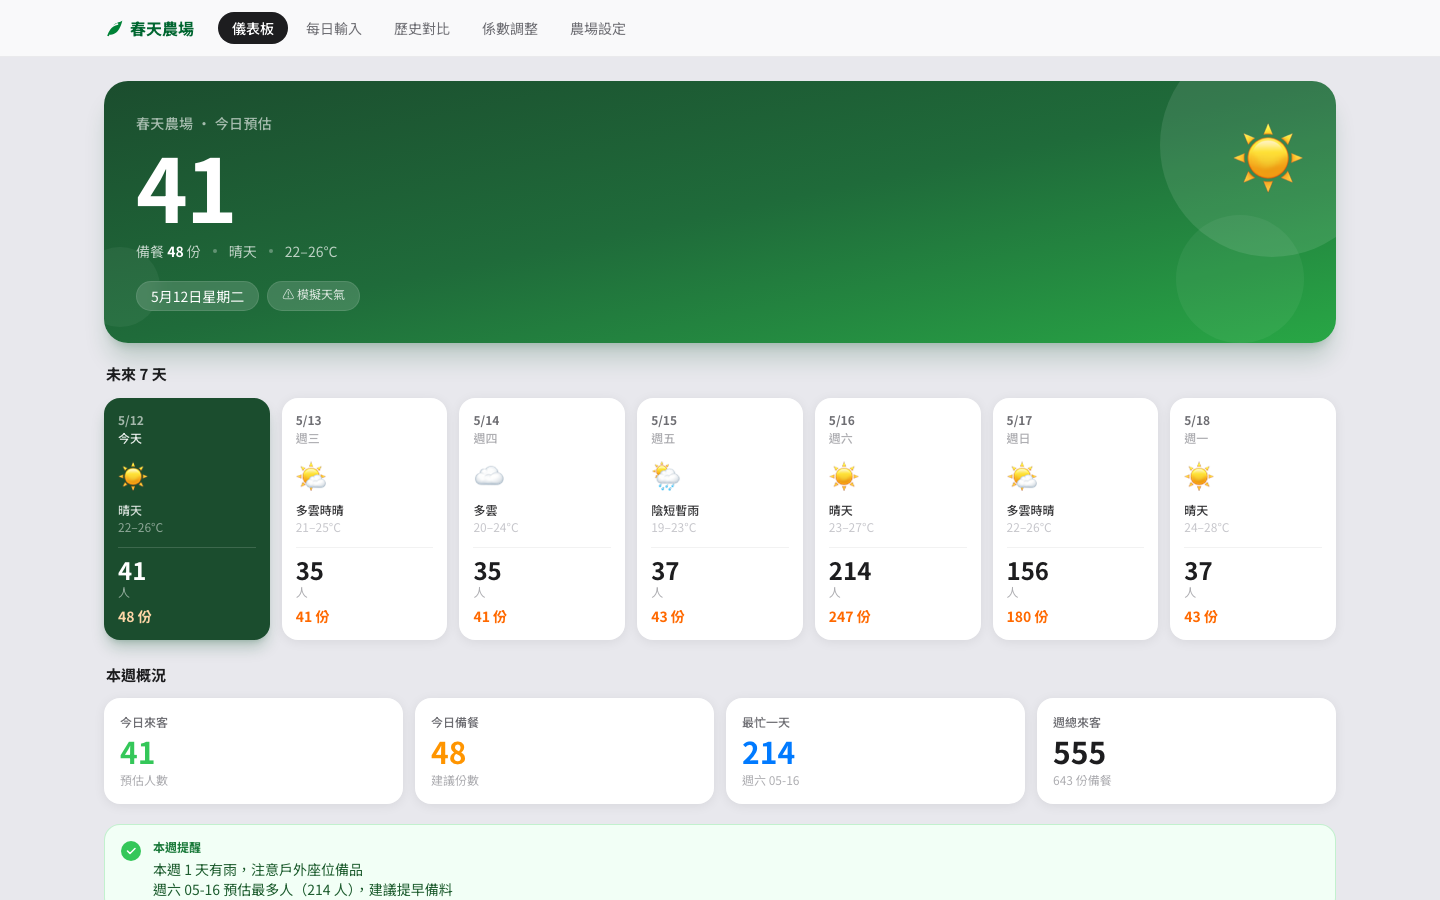
Task: Select the 5/18 週一 forecast card
Action: tap(1253, 519)
